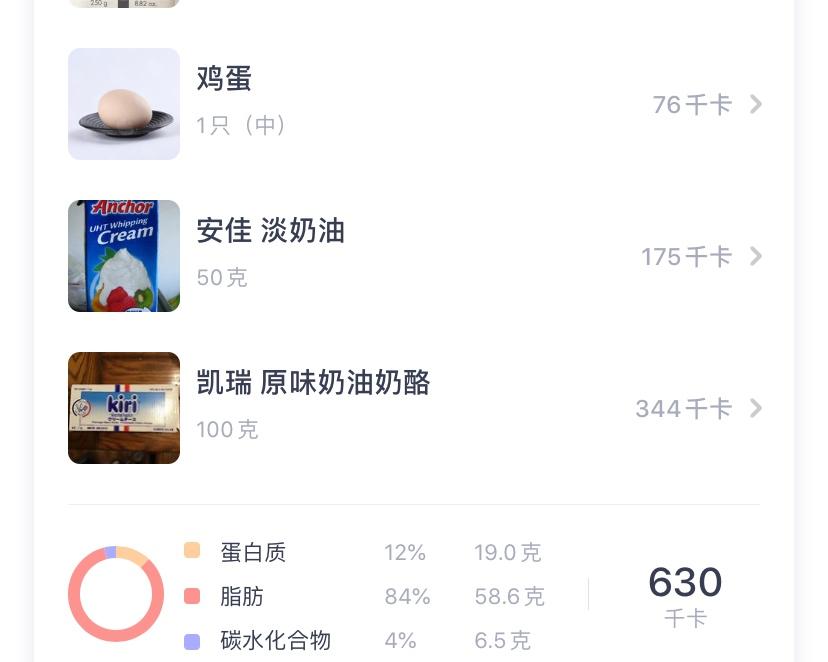Click the orange protein color swatch
The width and height of the screenshot is (828, 662).
(x=192, y=551)
